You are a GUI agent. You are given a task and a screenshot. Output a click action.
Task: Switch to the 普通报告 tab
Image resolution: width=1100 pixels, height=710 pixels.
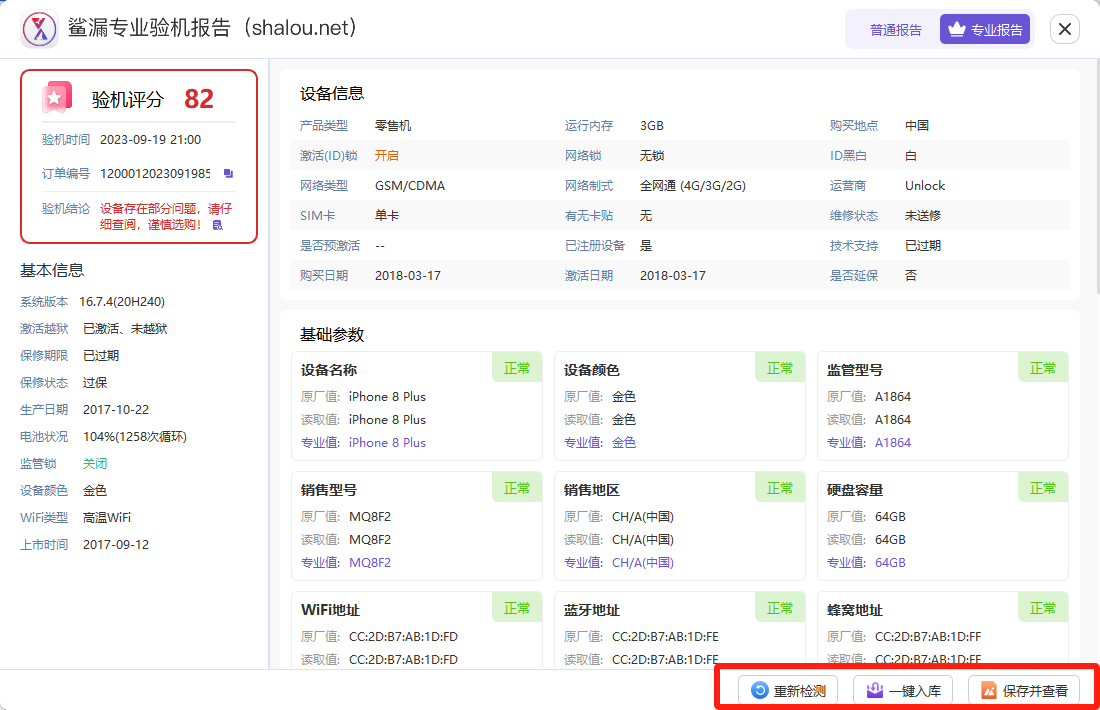tap(895, 29)
